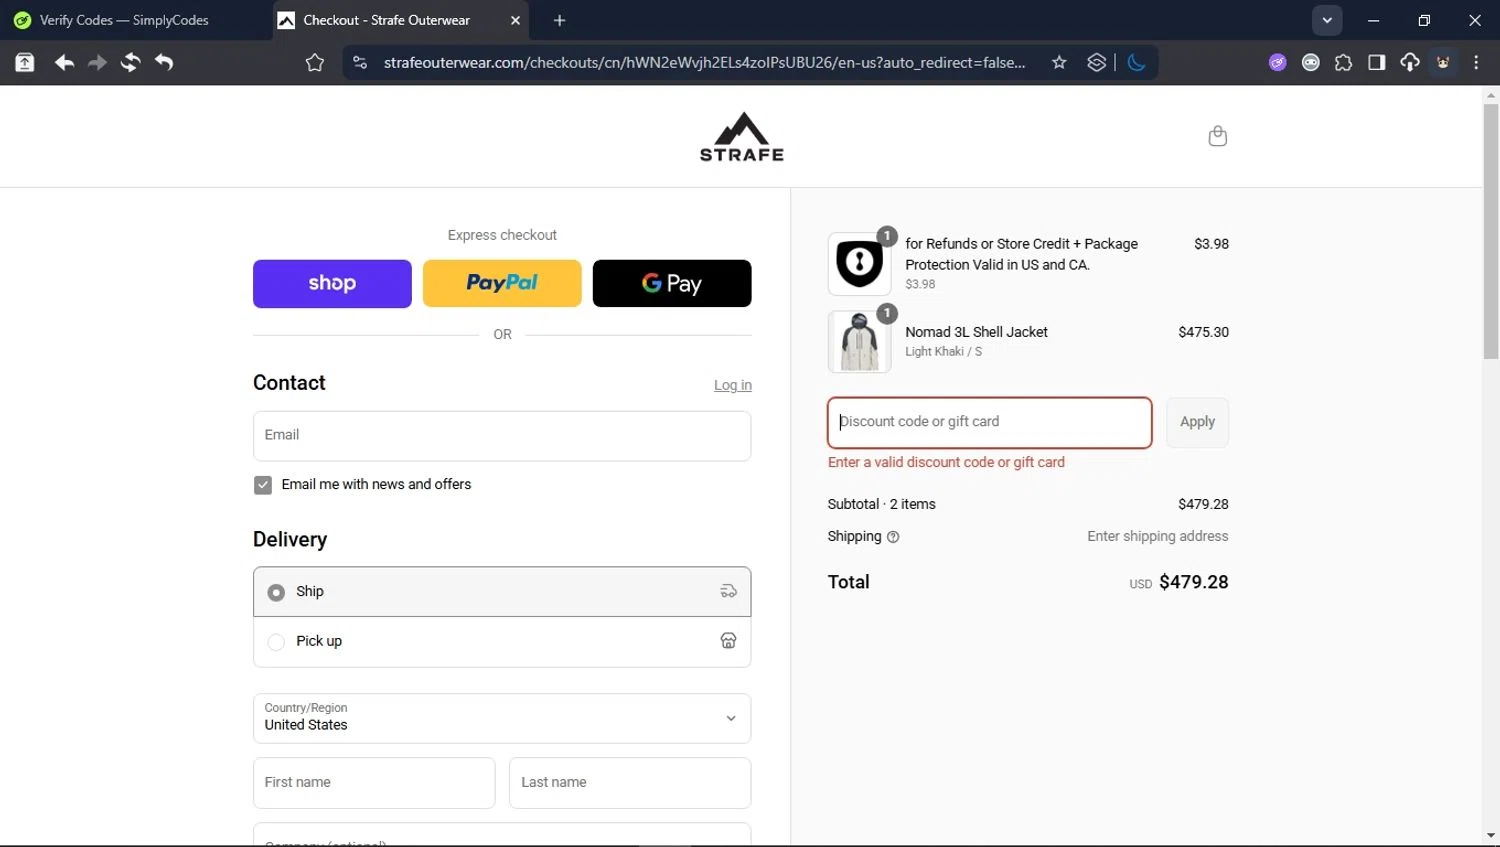Click the Nomad 3L Shell Jacket thumbnail

click(859, 342)
